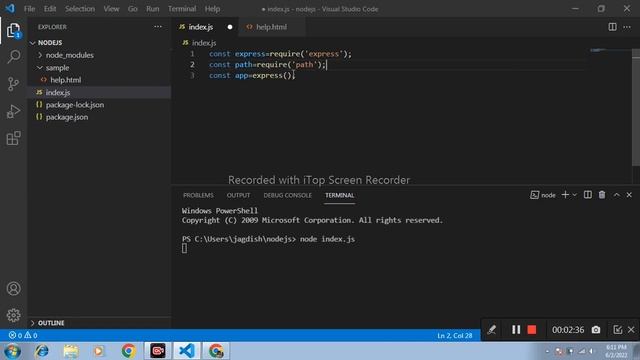Open the Run menu

click(x=153, y=9)
